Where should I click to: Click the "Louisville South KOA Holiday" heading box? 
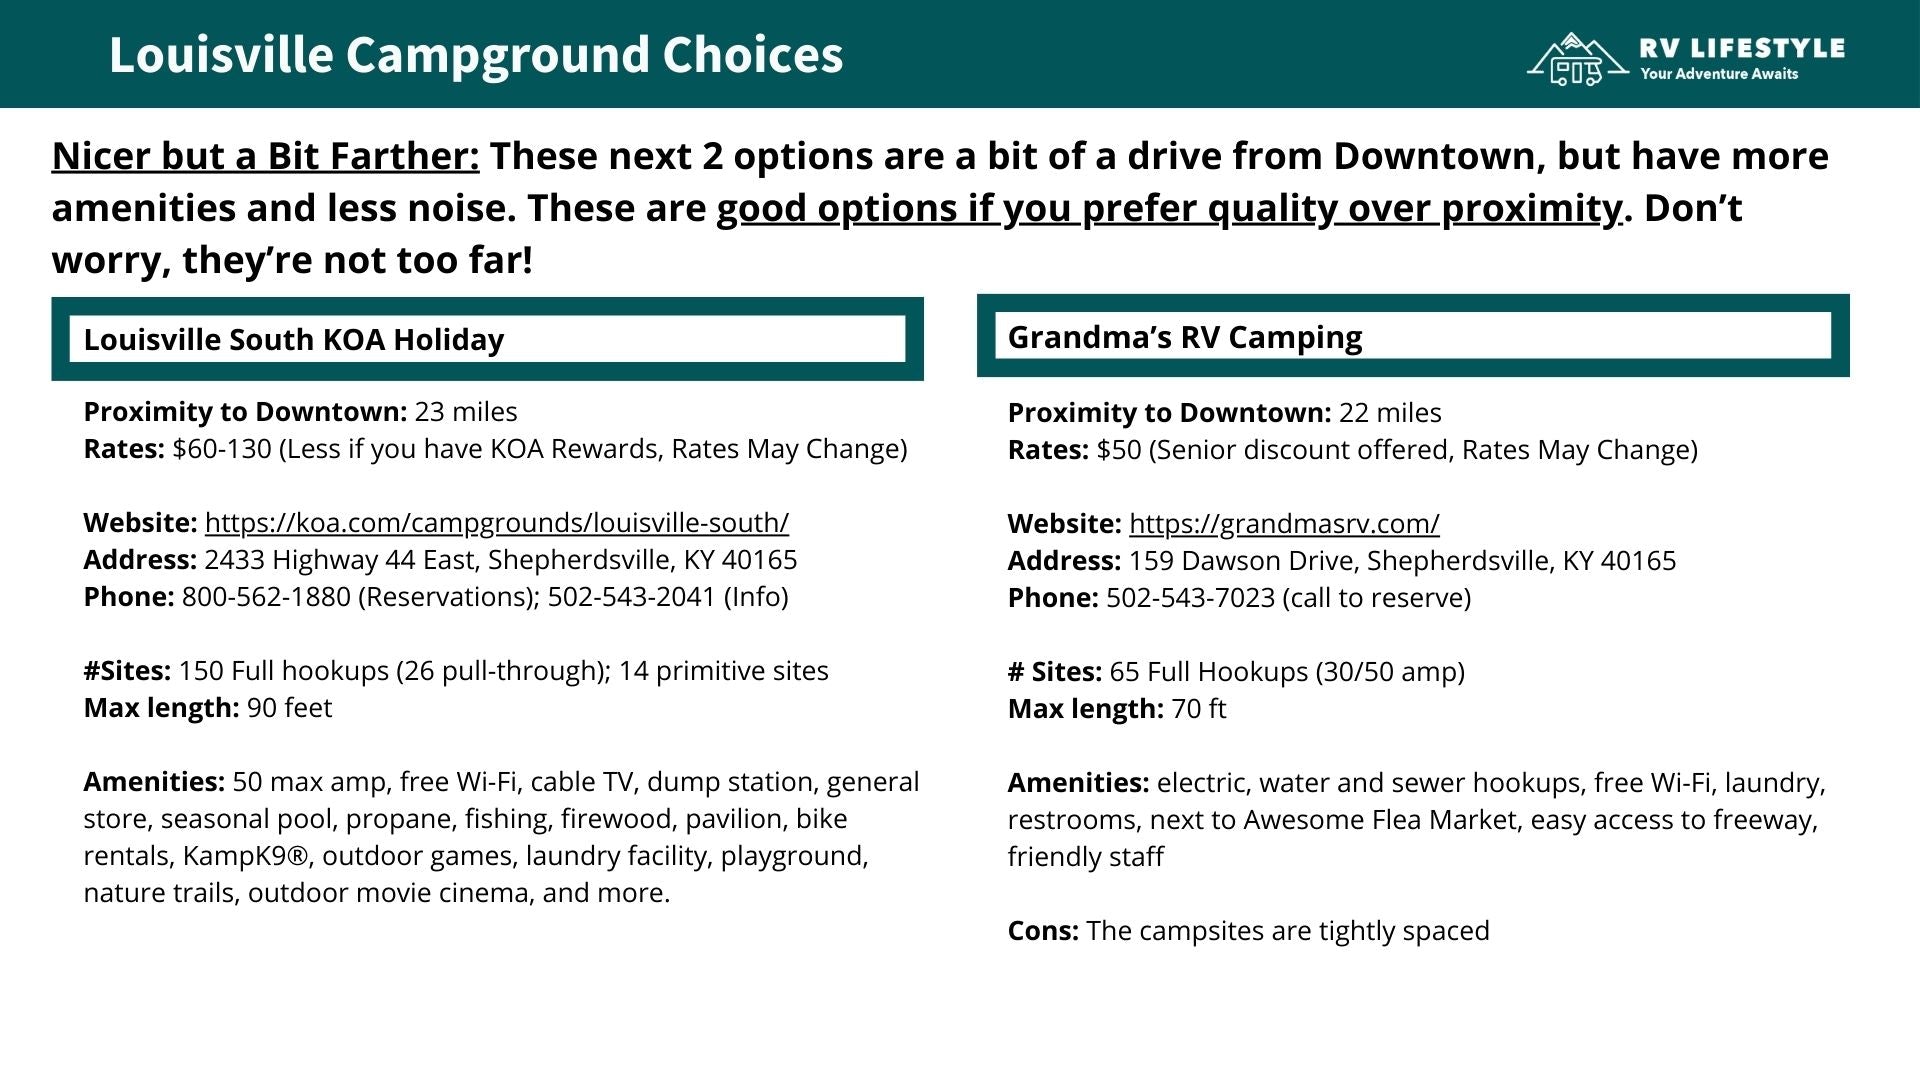487,340
